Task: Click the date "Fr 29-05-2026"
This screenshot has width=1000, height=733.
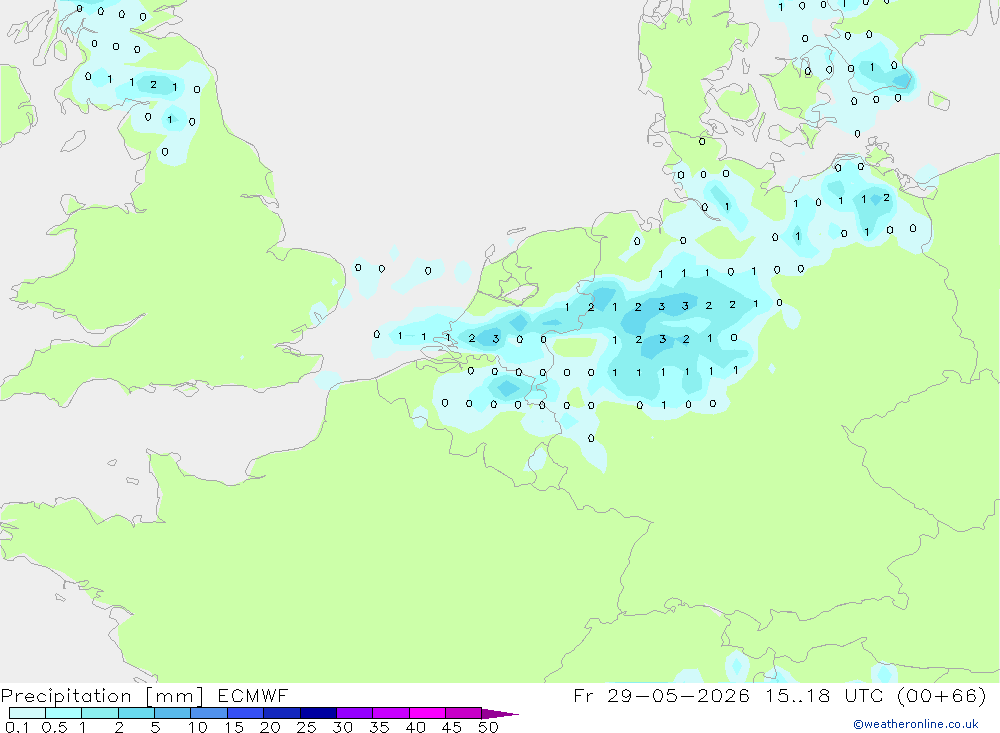Action: pos(661,695)
